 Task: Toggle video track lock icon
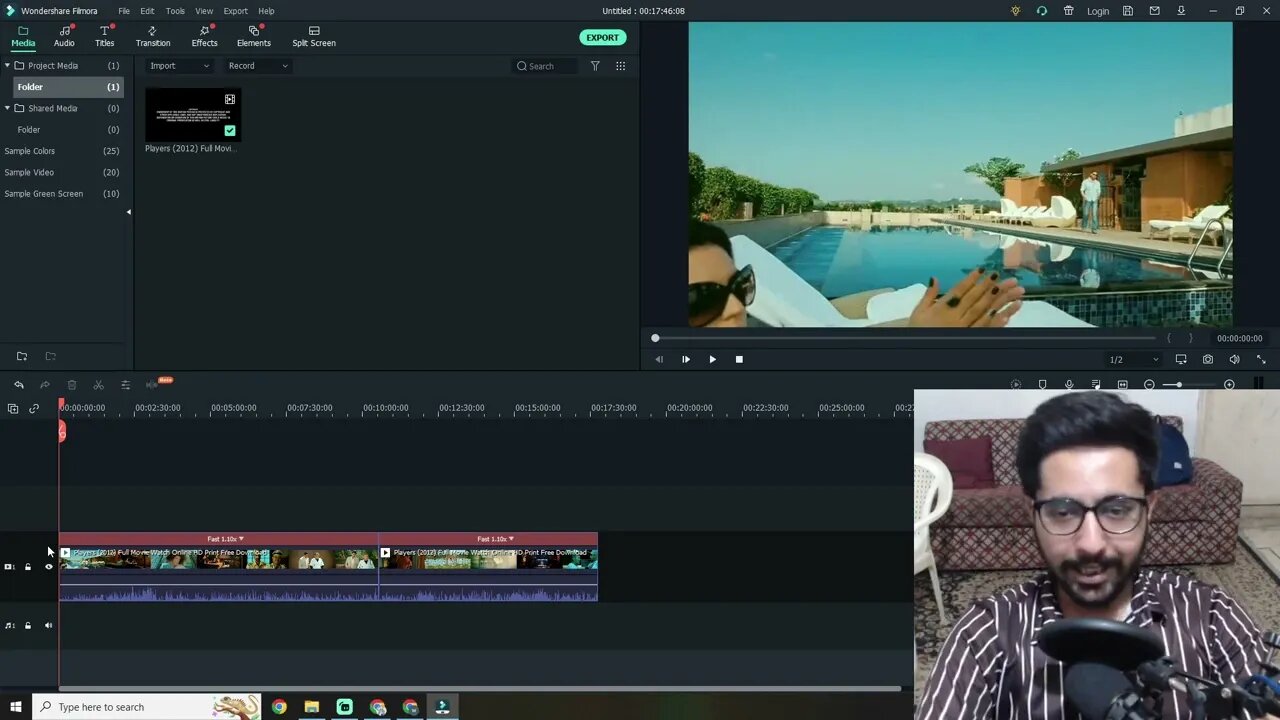pyautogui.click(x=28, y=567)
